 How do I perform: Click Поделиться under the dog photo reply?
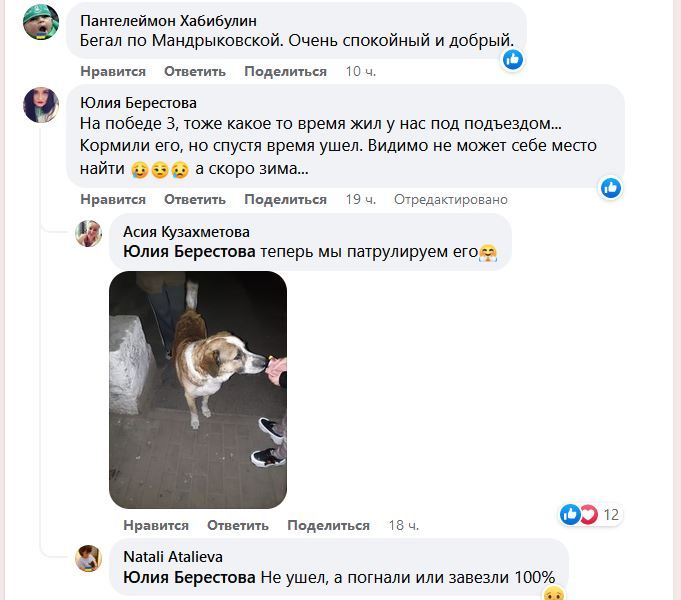328,525
